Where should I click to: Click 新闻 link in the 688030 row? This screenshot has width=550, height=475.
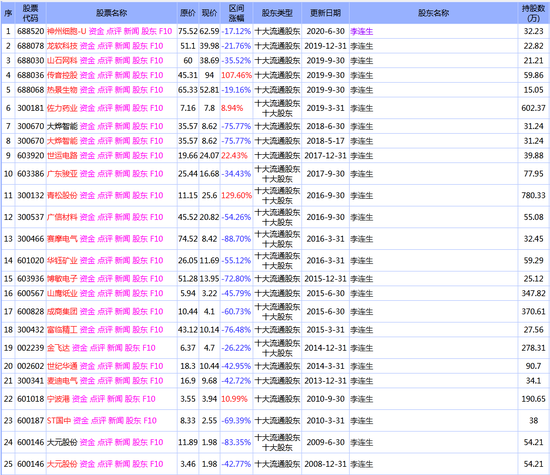click(122, 61)
